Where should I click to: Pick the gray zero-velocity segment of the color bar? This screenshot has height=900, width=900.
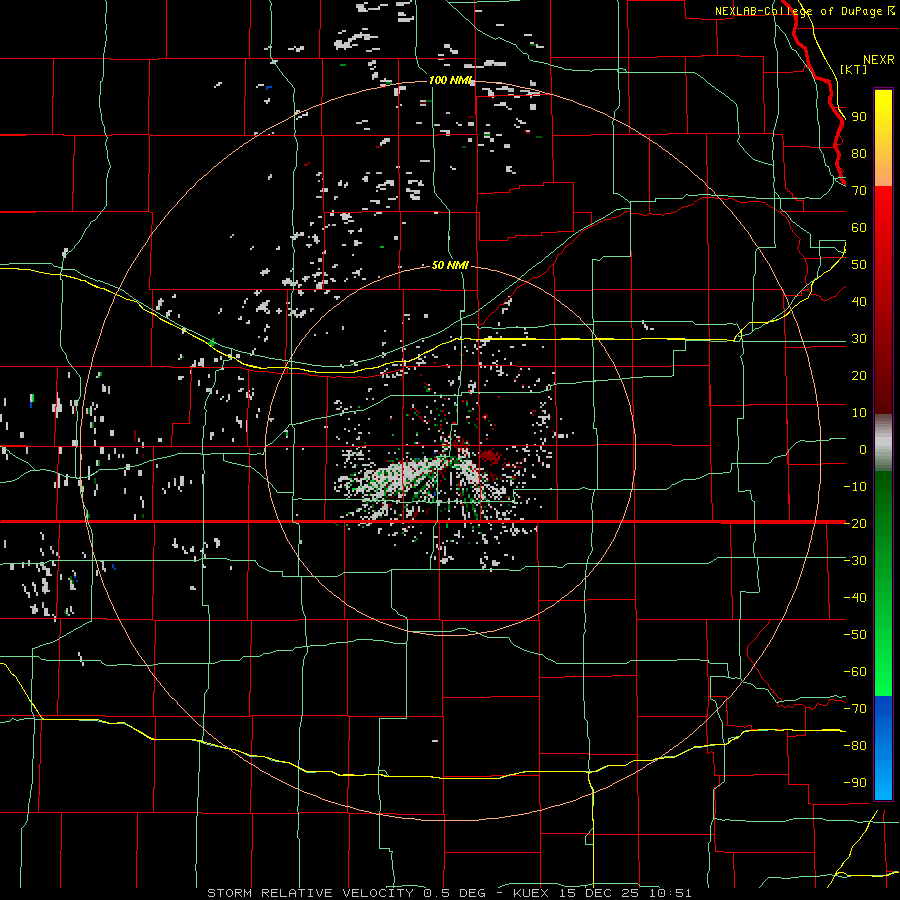coord(883,443)
